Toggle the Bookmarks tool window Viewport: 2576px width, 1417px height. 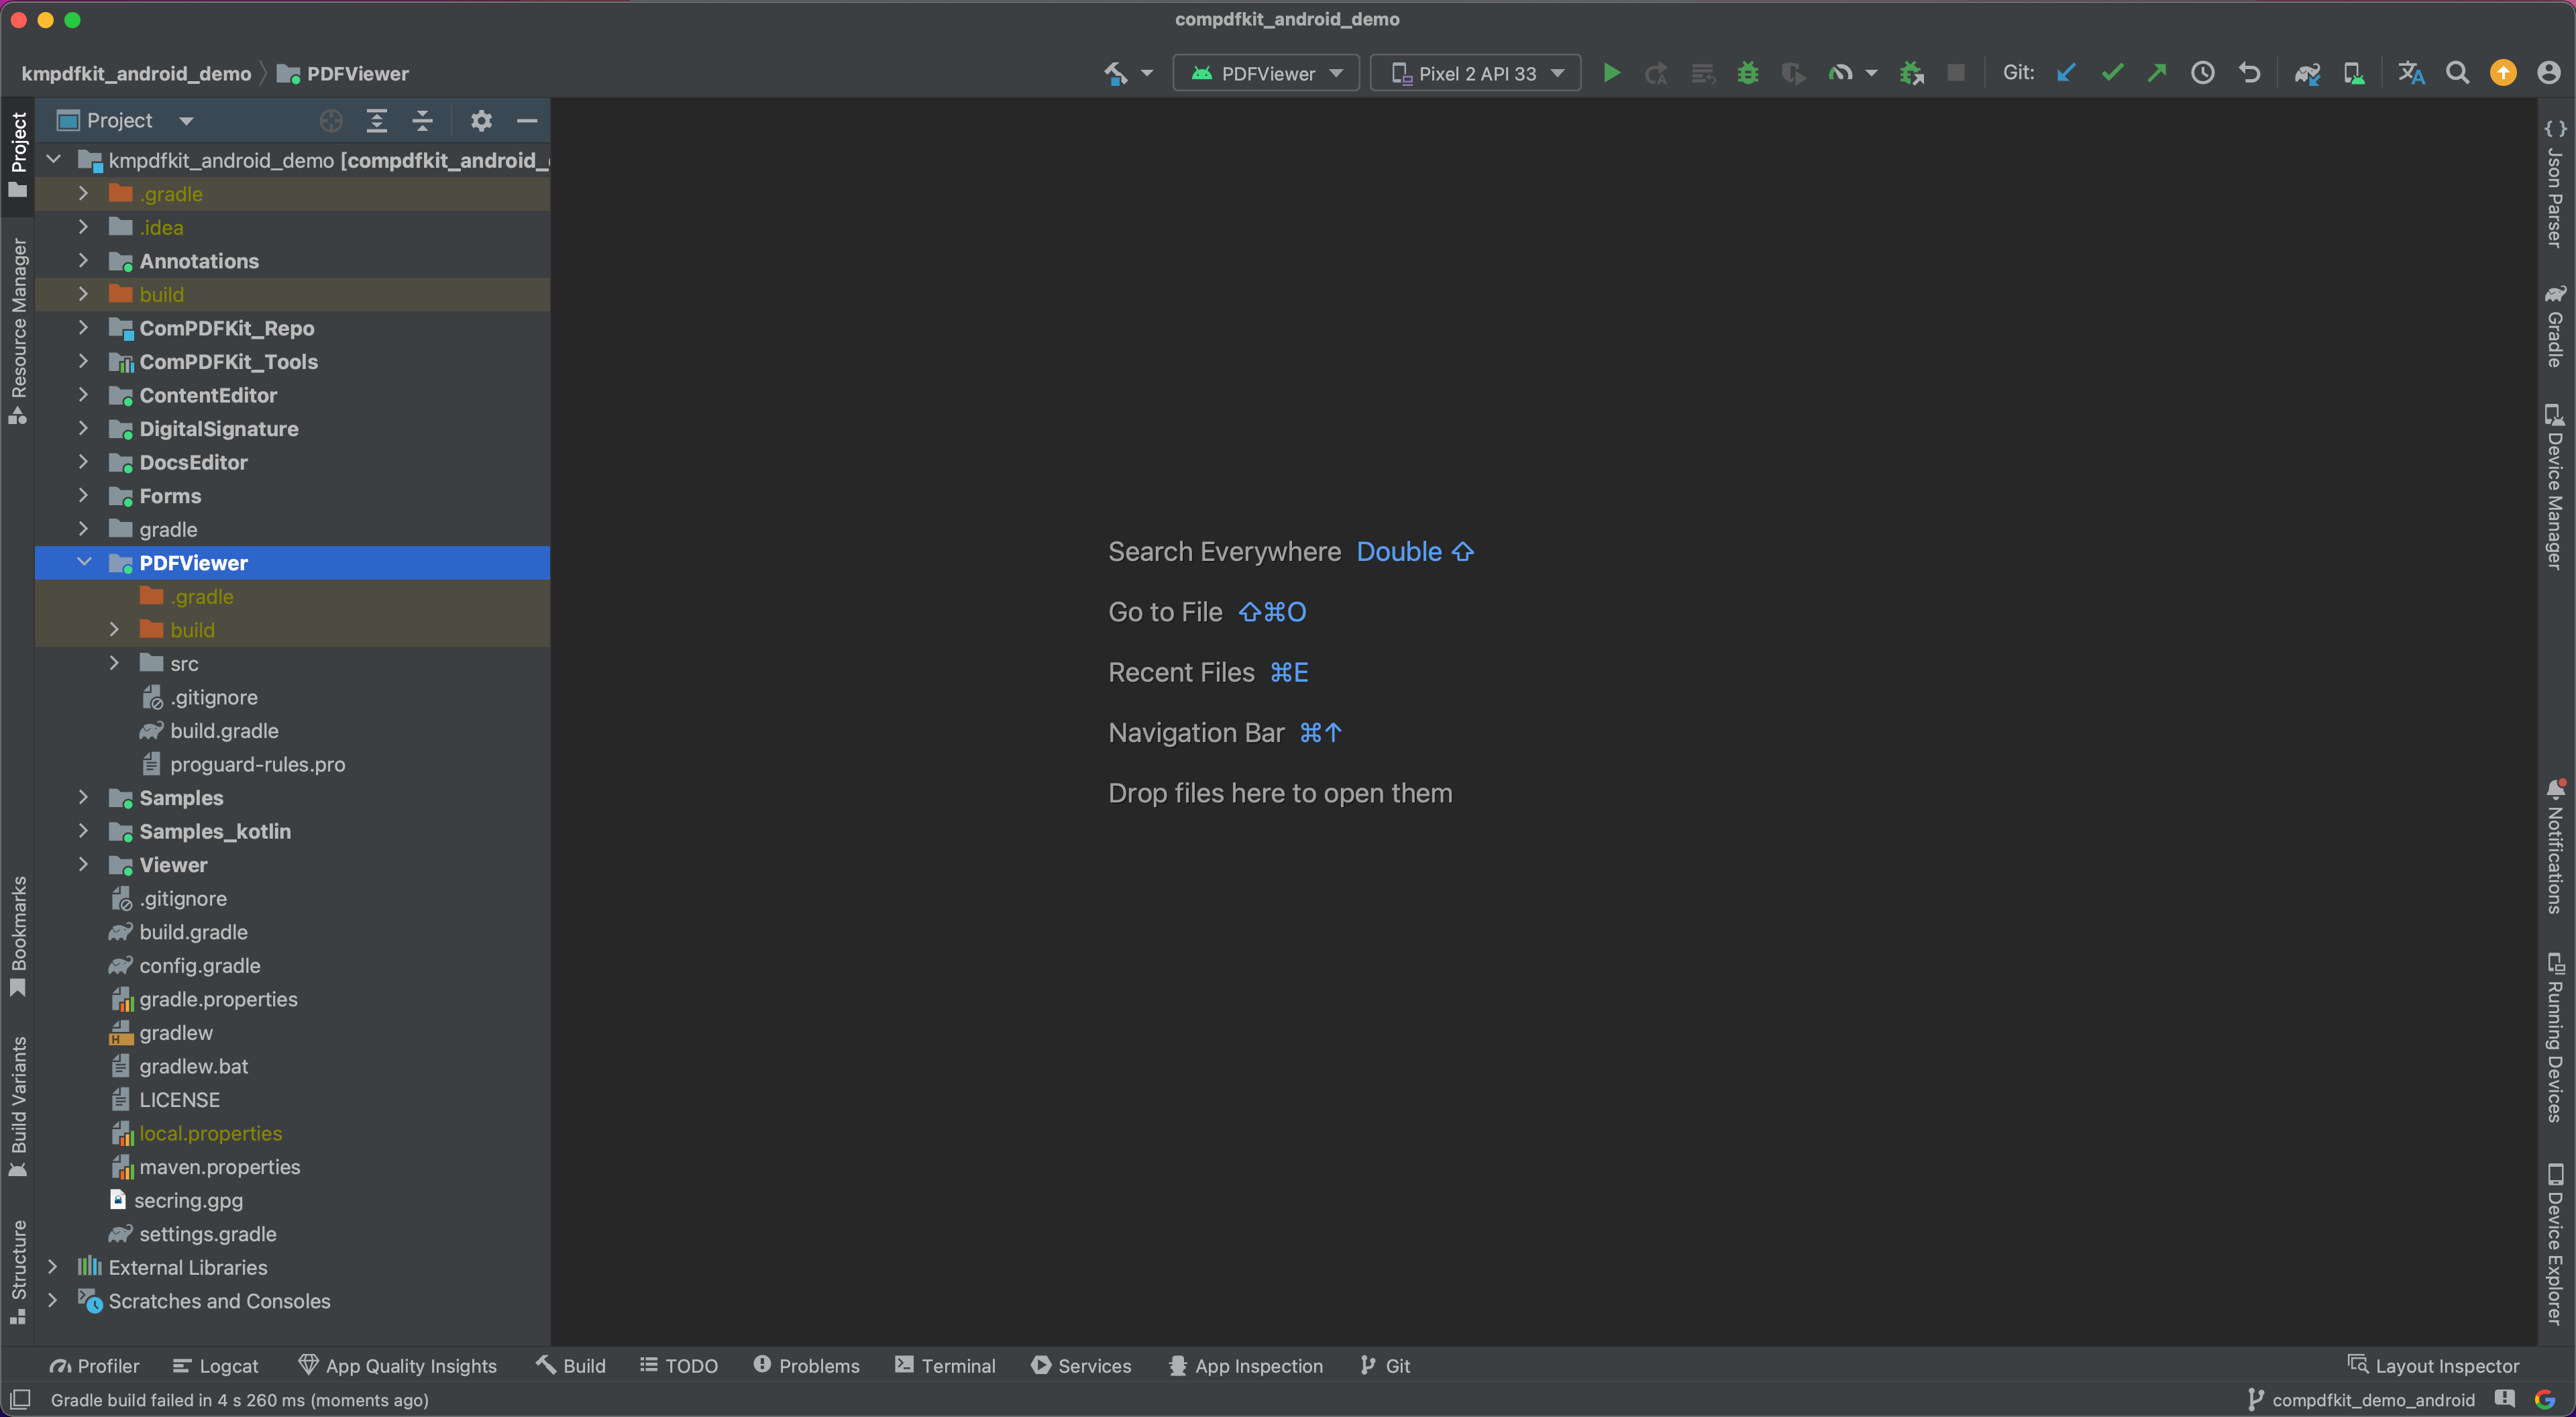(x=18, y=936)
